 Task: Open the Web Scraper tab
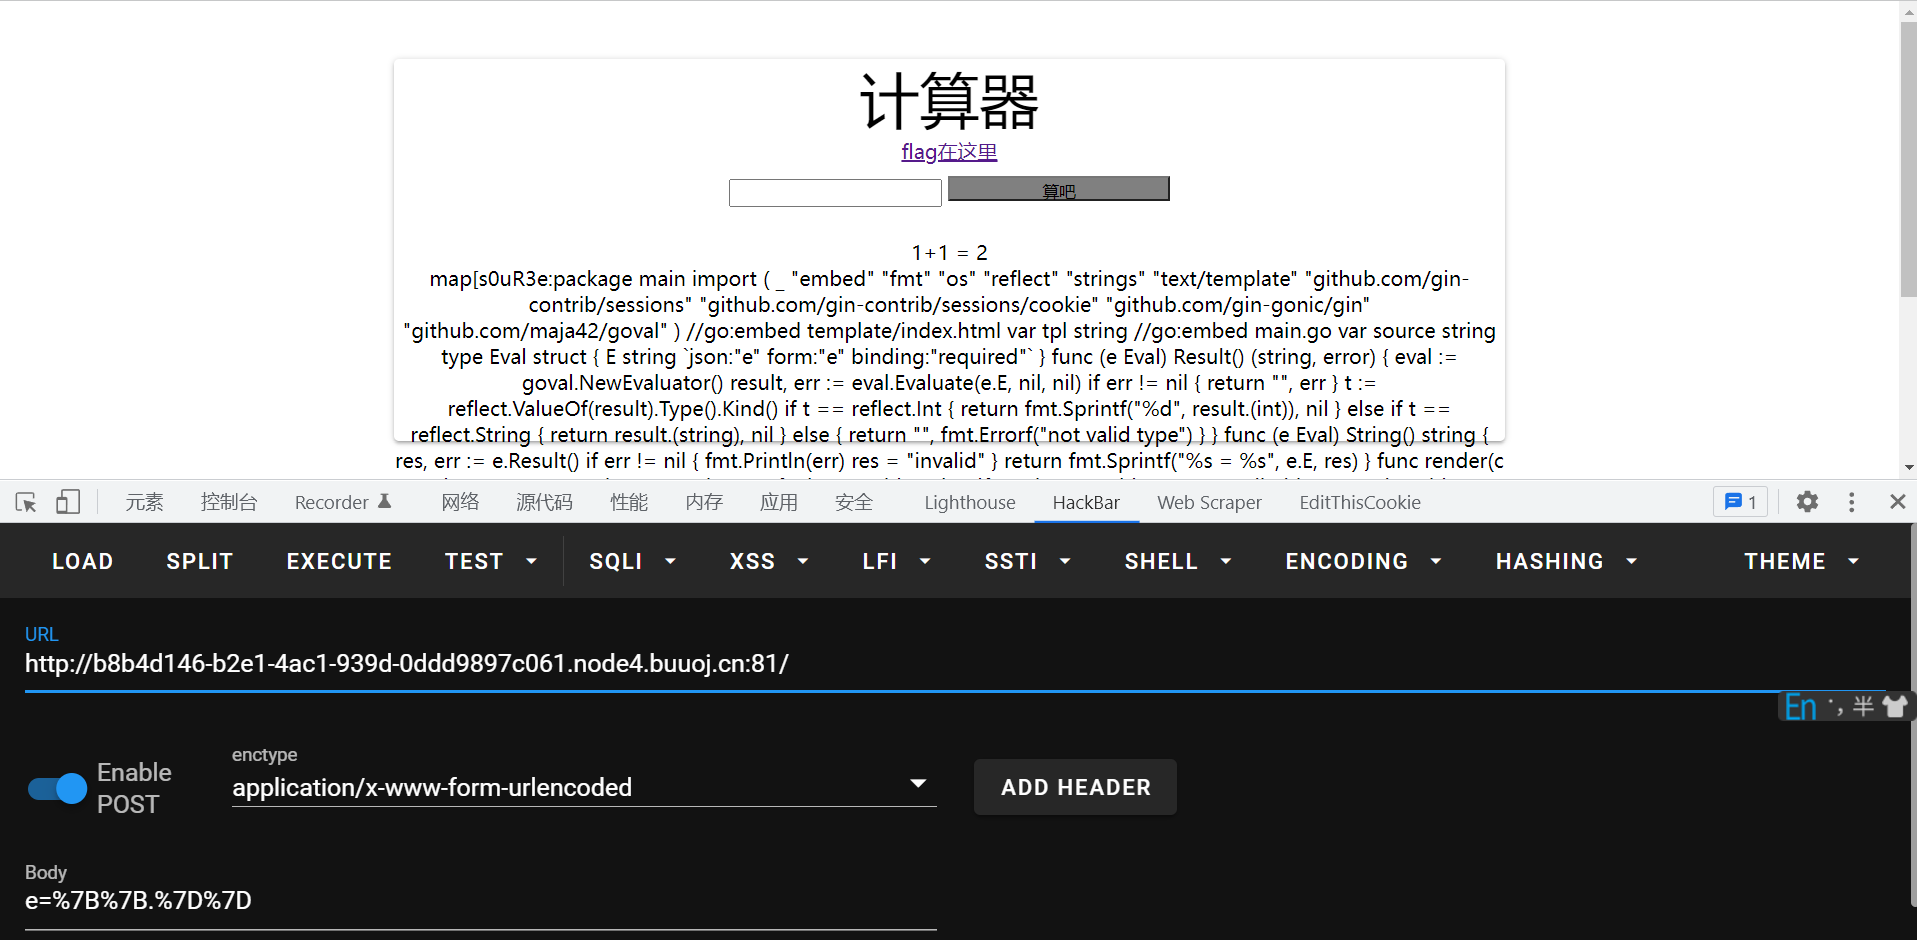pos(1209,502)
